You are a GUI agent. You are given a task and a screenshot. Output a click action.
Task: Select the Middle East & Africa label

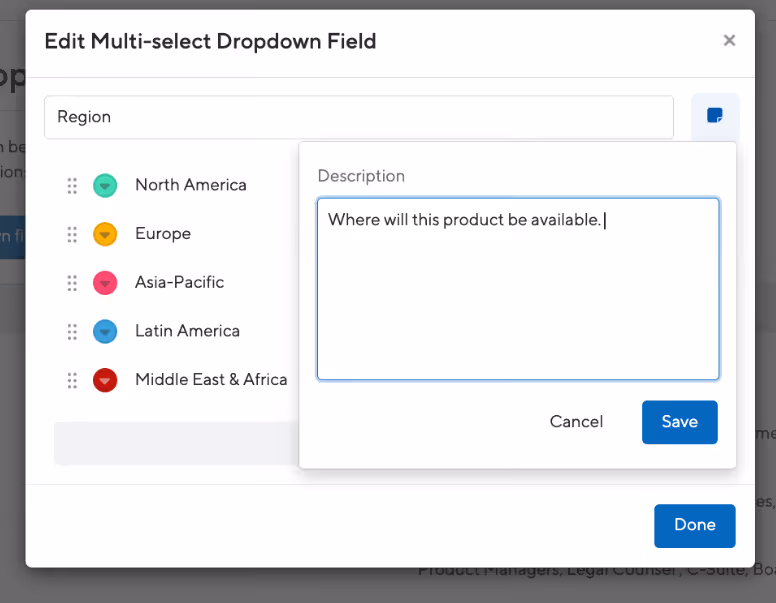pyautogui.click(x=211, y=379)
